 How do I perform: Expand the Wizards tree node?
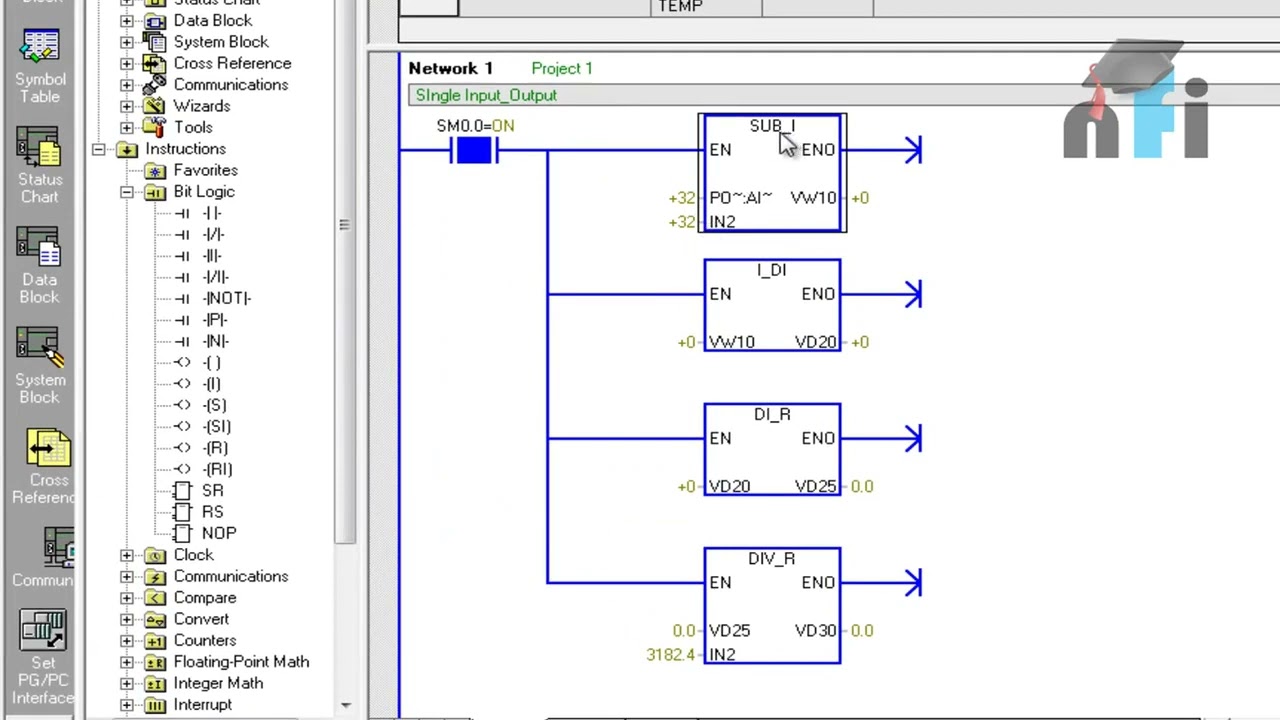(x=127, y=106)
